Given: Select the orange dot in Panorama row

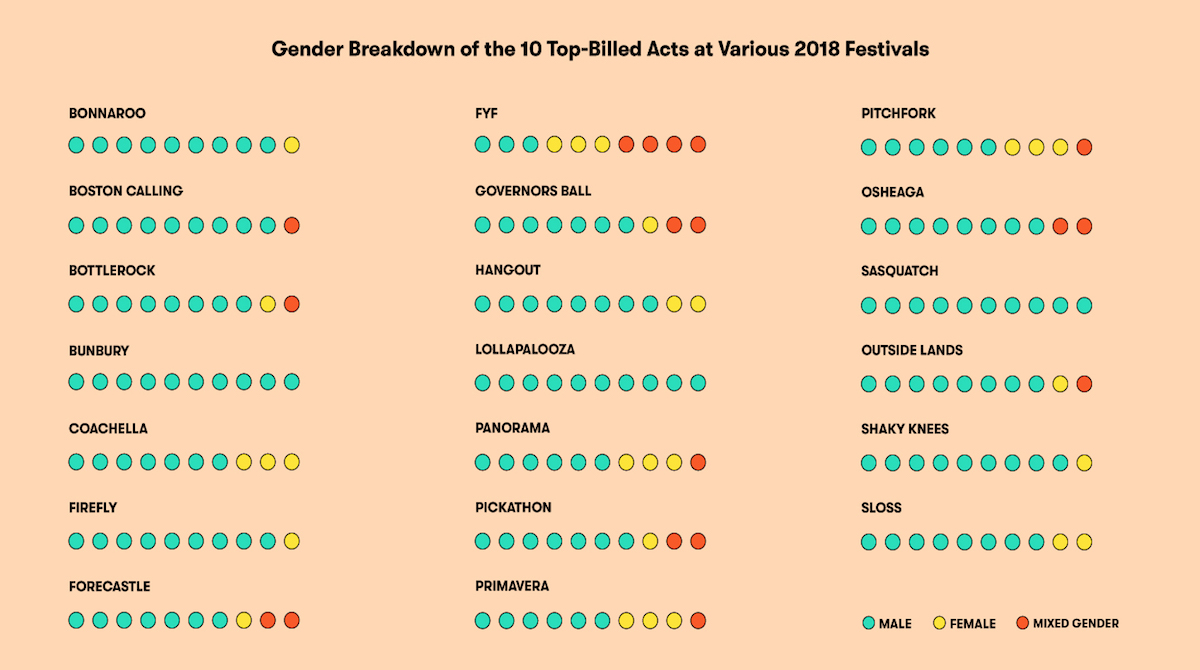Looking at the screenshot, I should click(698, 462).
